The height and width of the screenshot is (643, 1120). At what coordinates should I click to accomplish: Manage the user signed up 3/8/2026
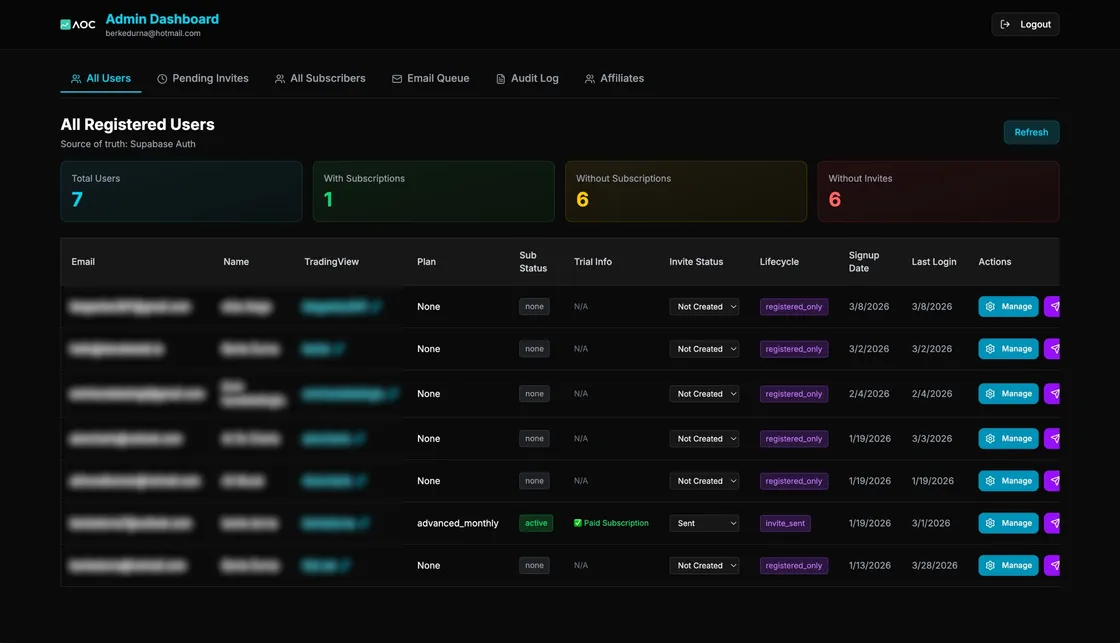[x=1008, y=306]
